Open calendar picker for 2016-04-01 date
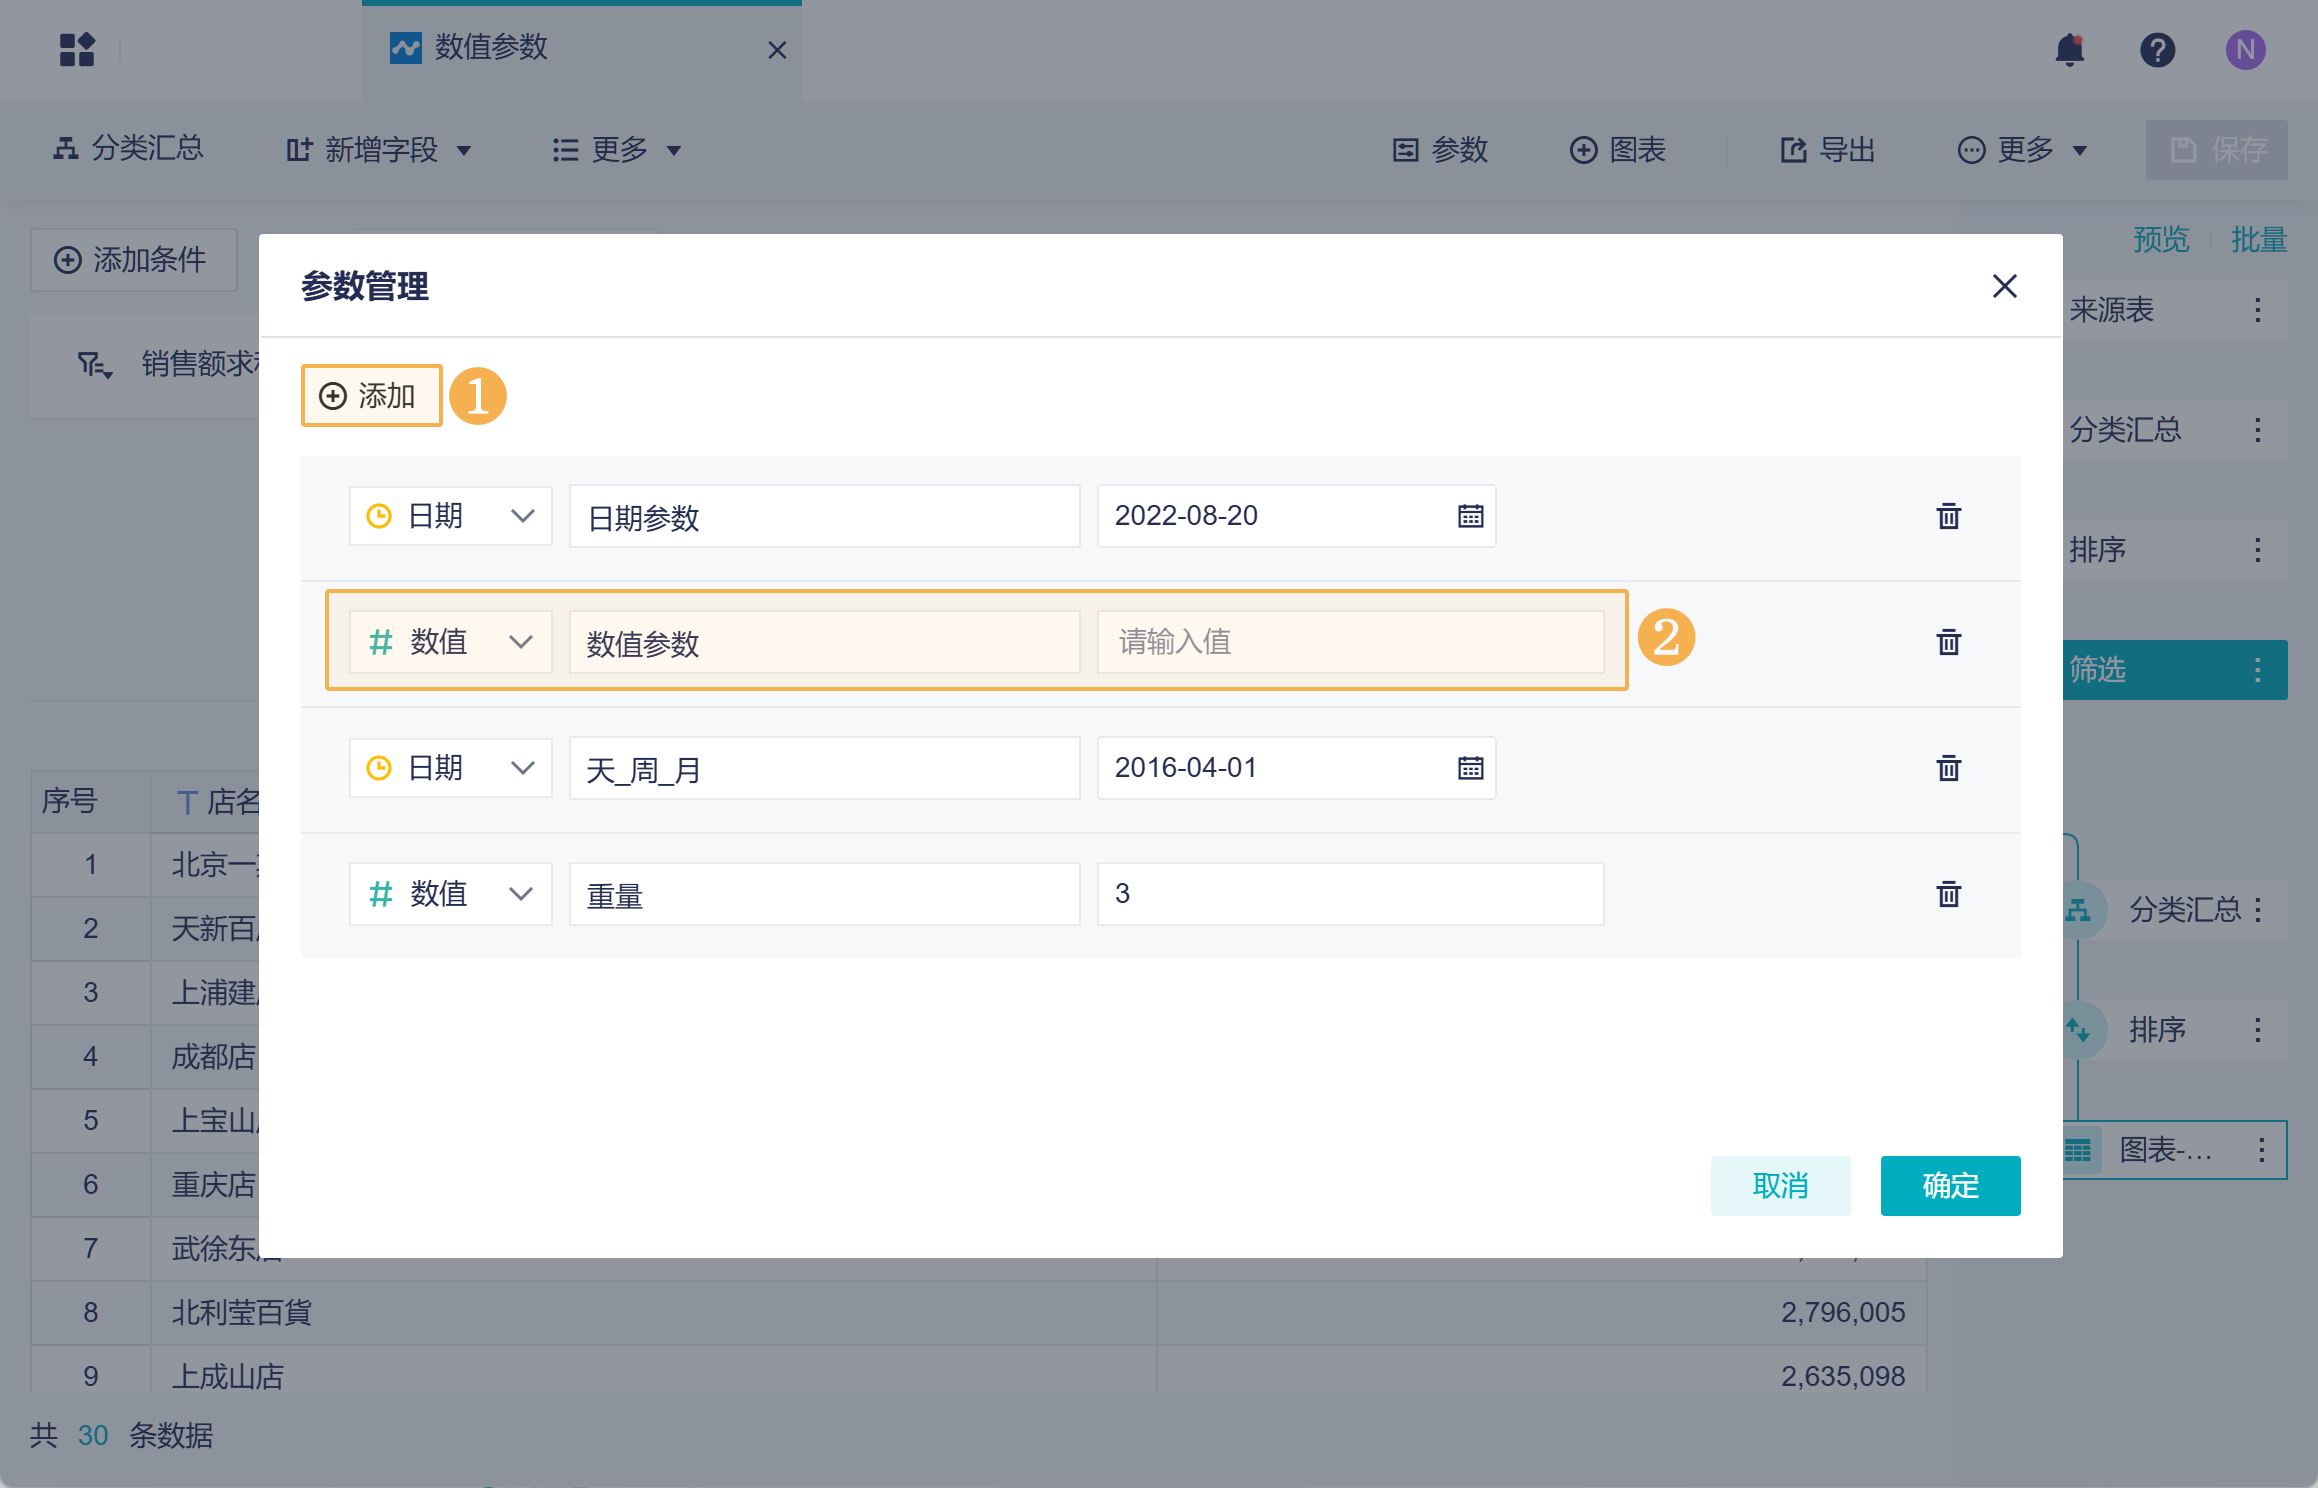This screenshot has width=2318, height=1488. tap(1470, 768)
